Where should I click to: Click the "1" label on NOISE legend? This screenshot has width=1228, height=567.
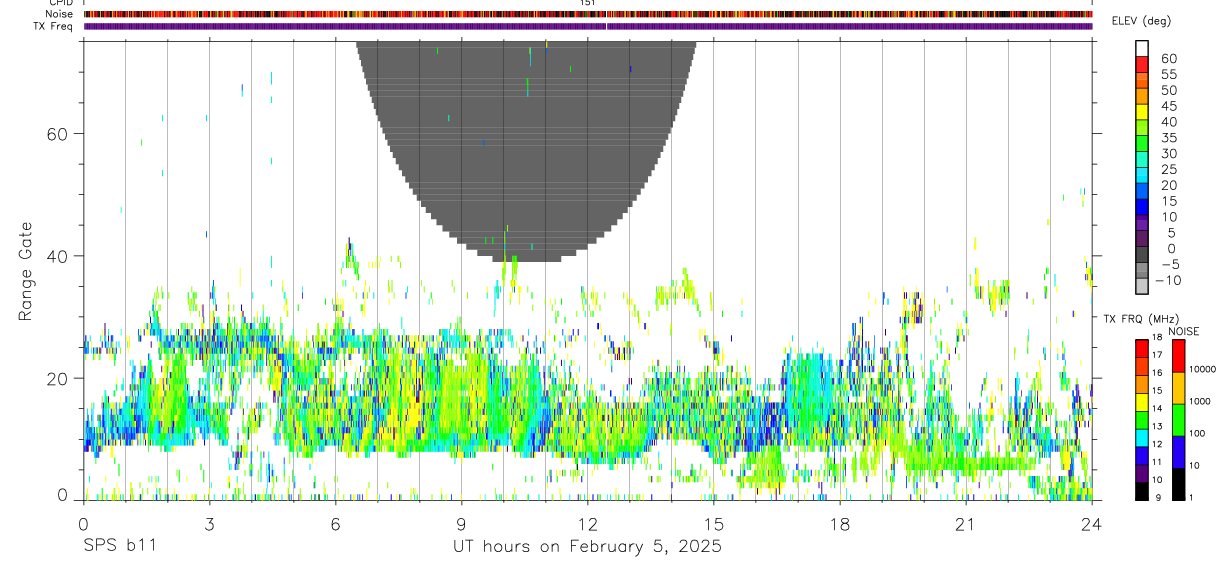[x=1193, y=497]
